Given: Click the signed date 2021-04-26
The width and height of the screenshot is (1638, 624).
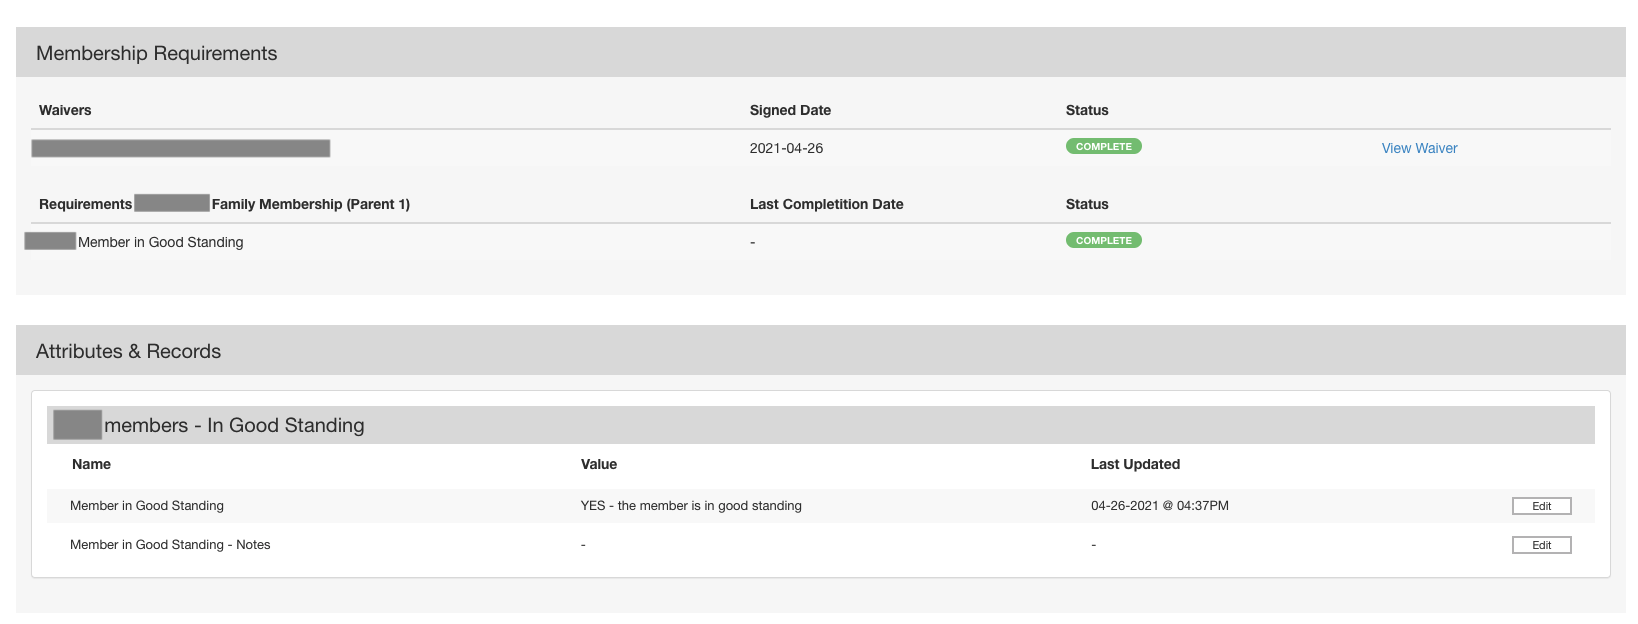Looking at the screenshot, I should (786, 149).
